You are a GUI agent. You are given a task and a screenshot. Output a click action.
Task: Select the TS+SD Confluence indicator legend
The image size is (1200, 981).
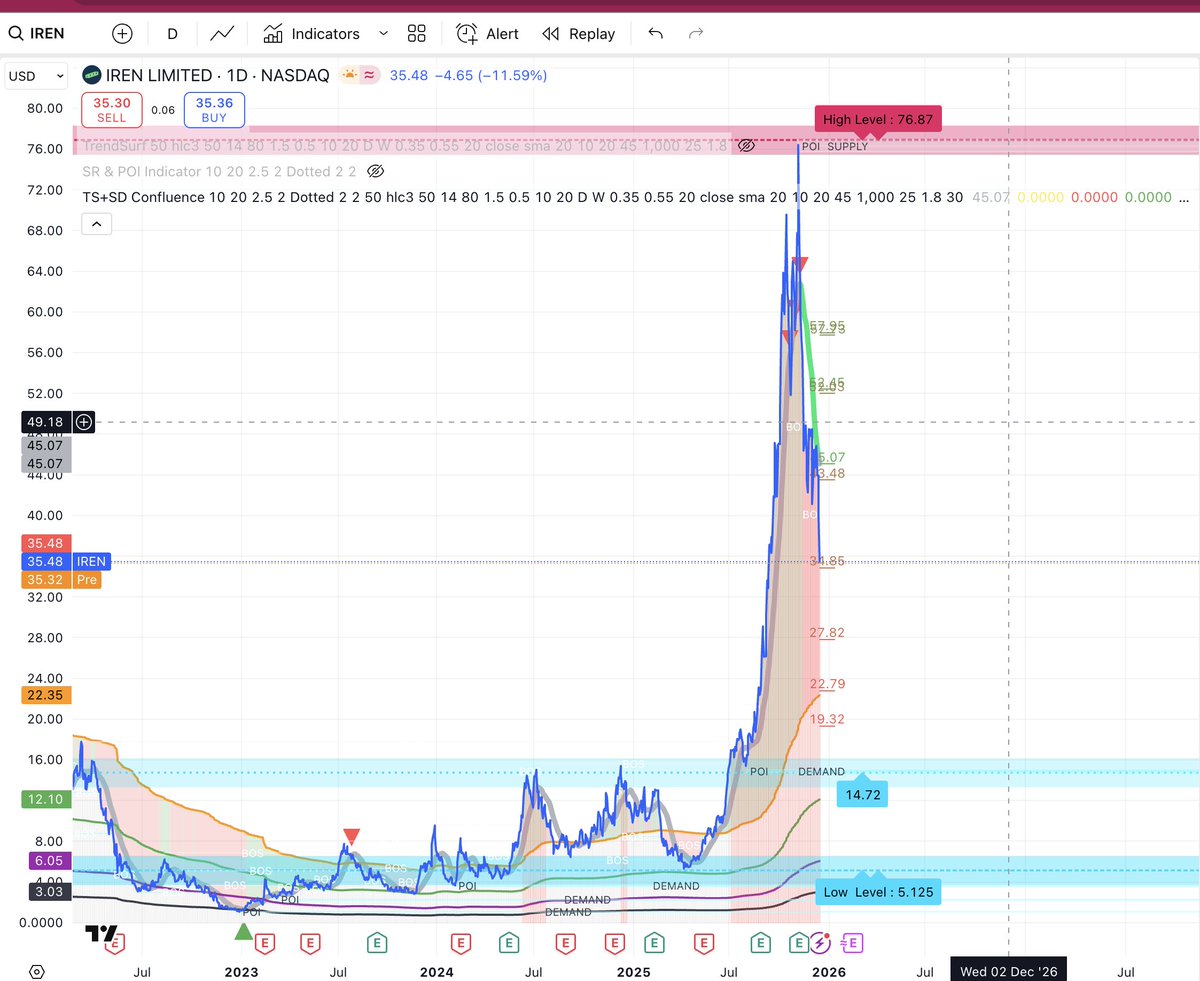[523, 198]
